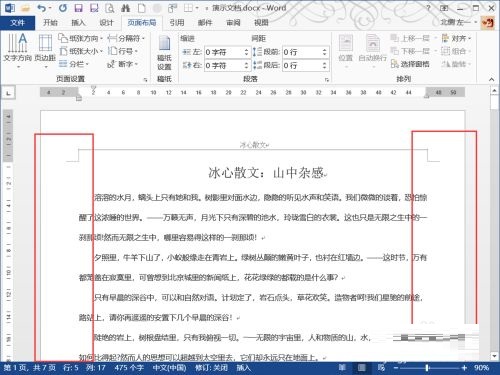Open the 页边距 margins tool
The width and height of the screenshot is (500, 375).
tap(45, 50)
